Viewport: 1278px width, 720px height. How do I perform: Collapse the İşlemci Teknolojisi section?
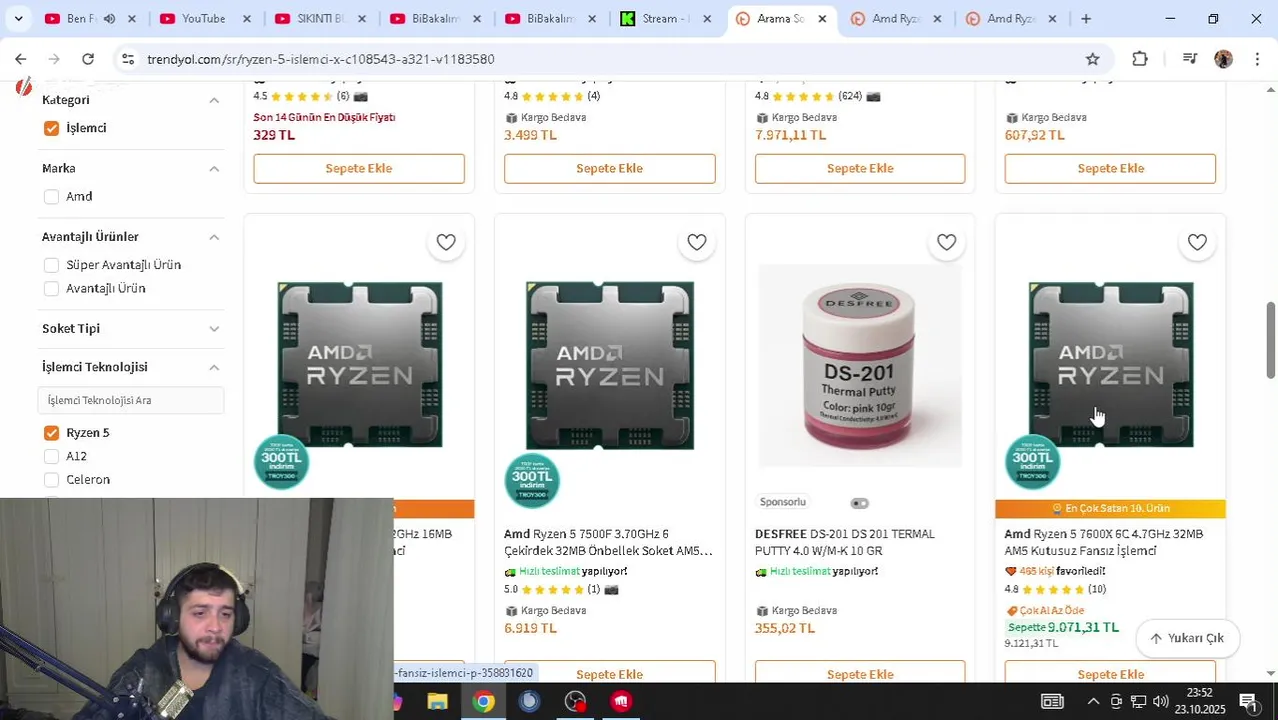214,367
